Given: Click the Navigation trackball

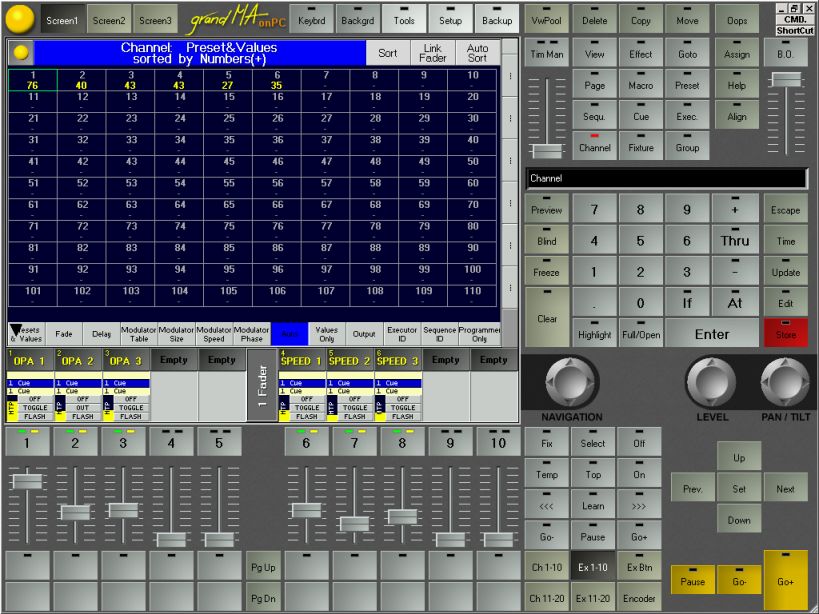Looking at the screenshot, I should pos(570,383).
